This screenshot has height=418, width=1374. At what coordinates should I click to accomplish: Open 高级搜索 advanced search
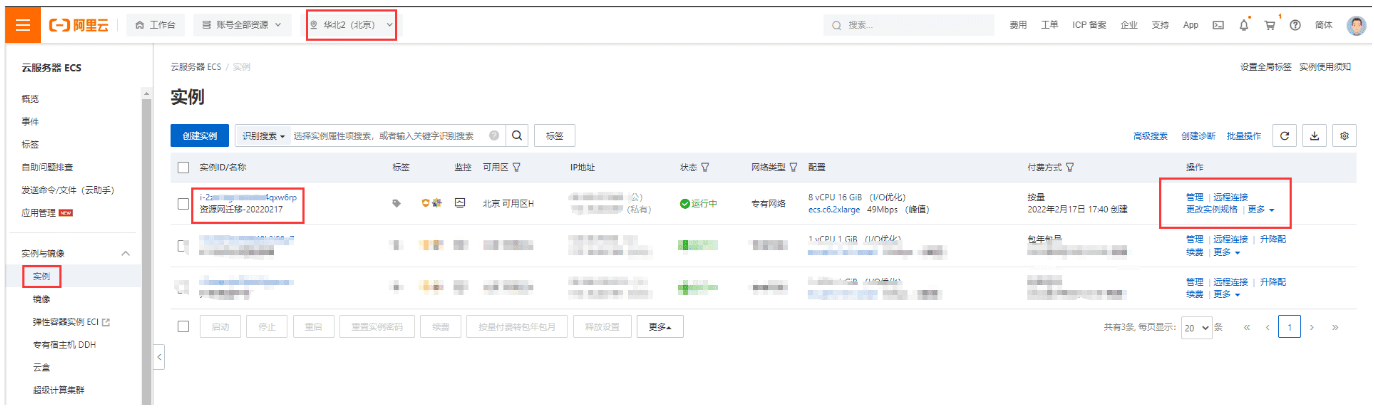pyautogui.click(x=1150, y=136)
